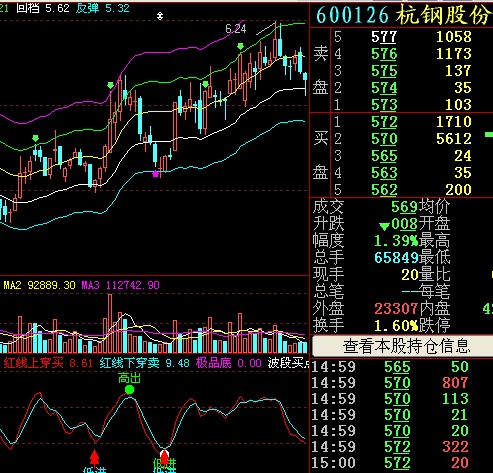This screenshot has width=493, height=473.
Task: Click the 极品底 0.00 indicator label
Action: click(229, 363)
